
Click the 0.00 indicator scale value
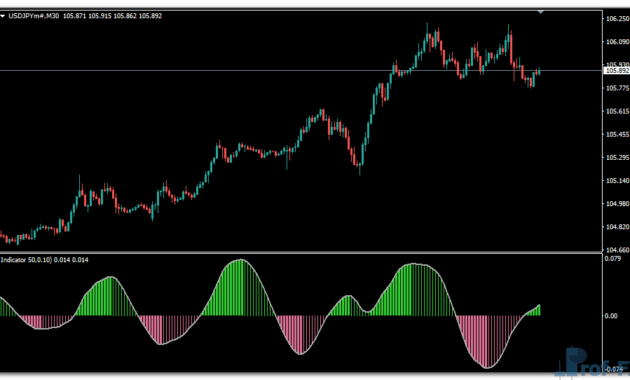pyautogui.click(x=611, y=316)
